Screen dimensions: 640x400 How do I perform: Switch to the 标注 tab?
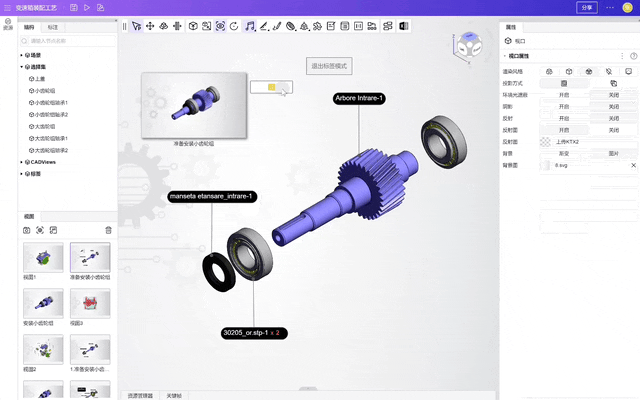[x=52, y=27]
